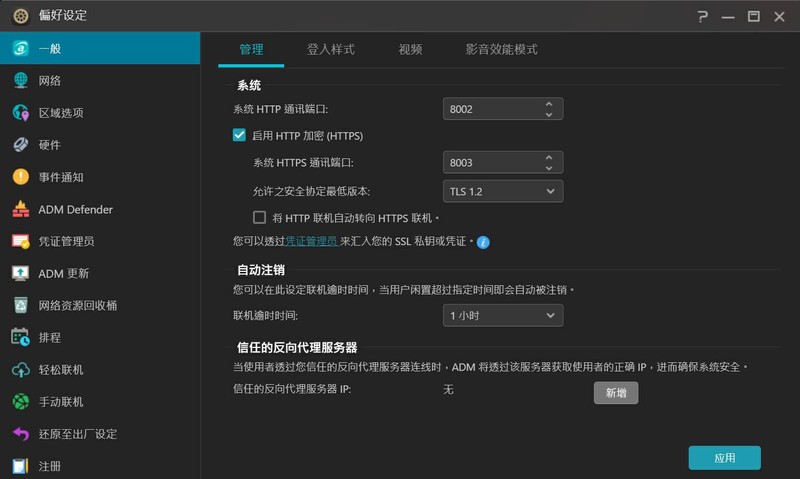This screenshot has height=479, width=800.
Task: Maximize the 偏好设定 window
Action: [754, 16]
